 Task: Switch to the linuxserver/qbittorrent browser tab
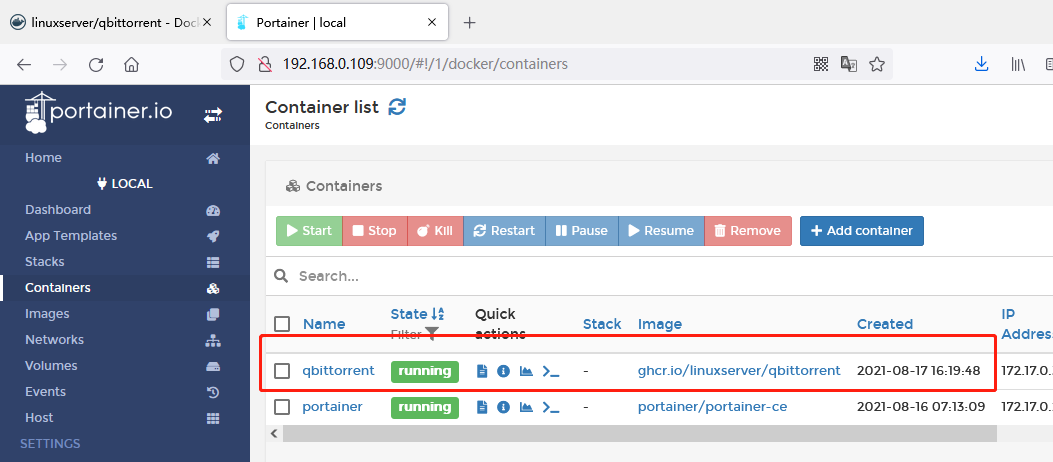pyautogui.click(x=111, y=22)
